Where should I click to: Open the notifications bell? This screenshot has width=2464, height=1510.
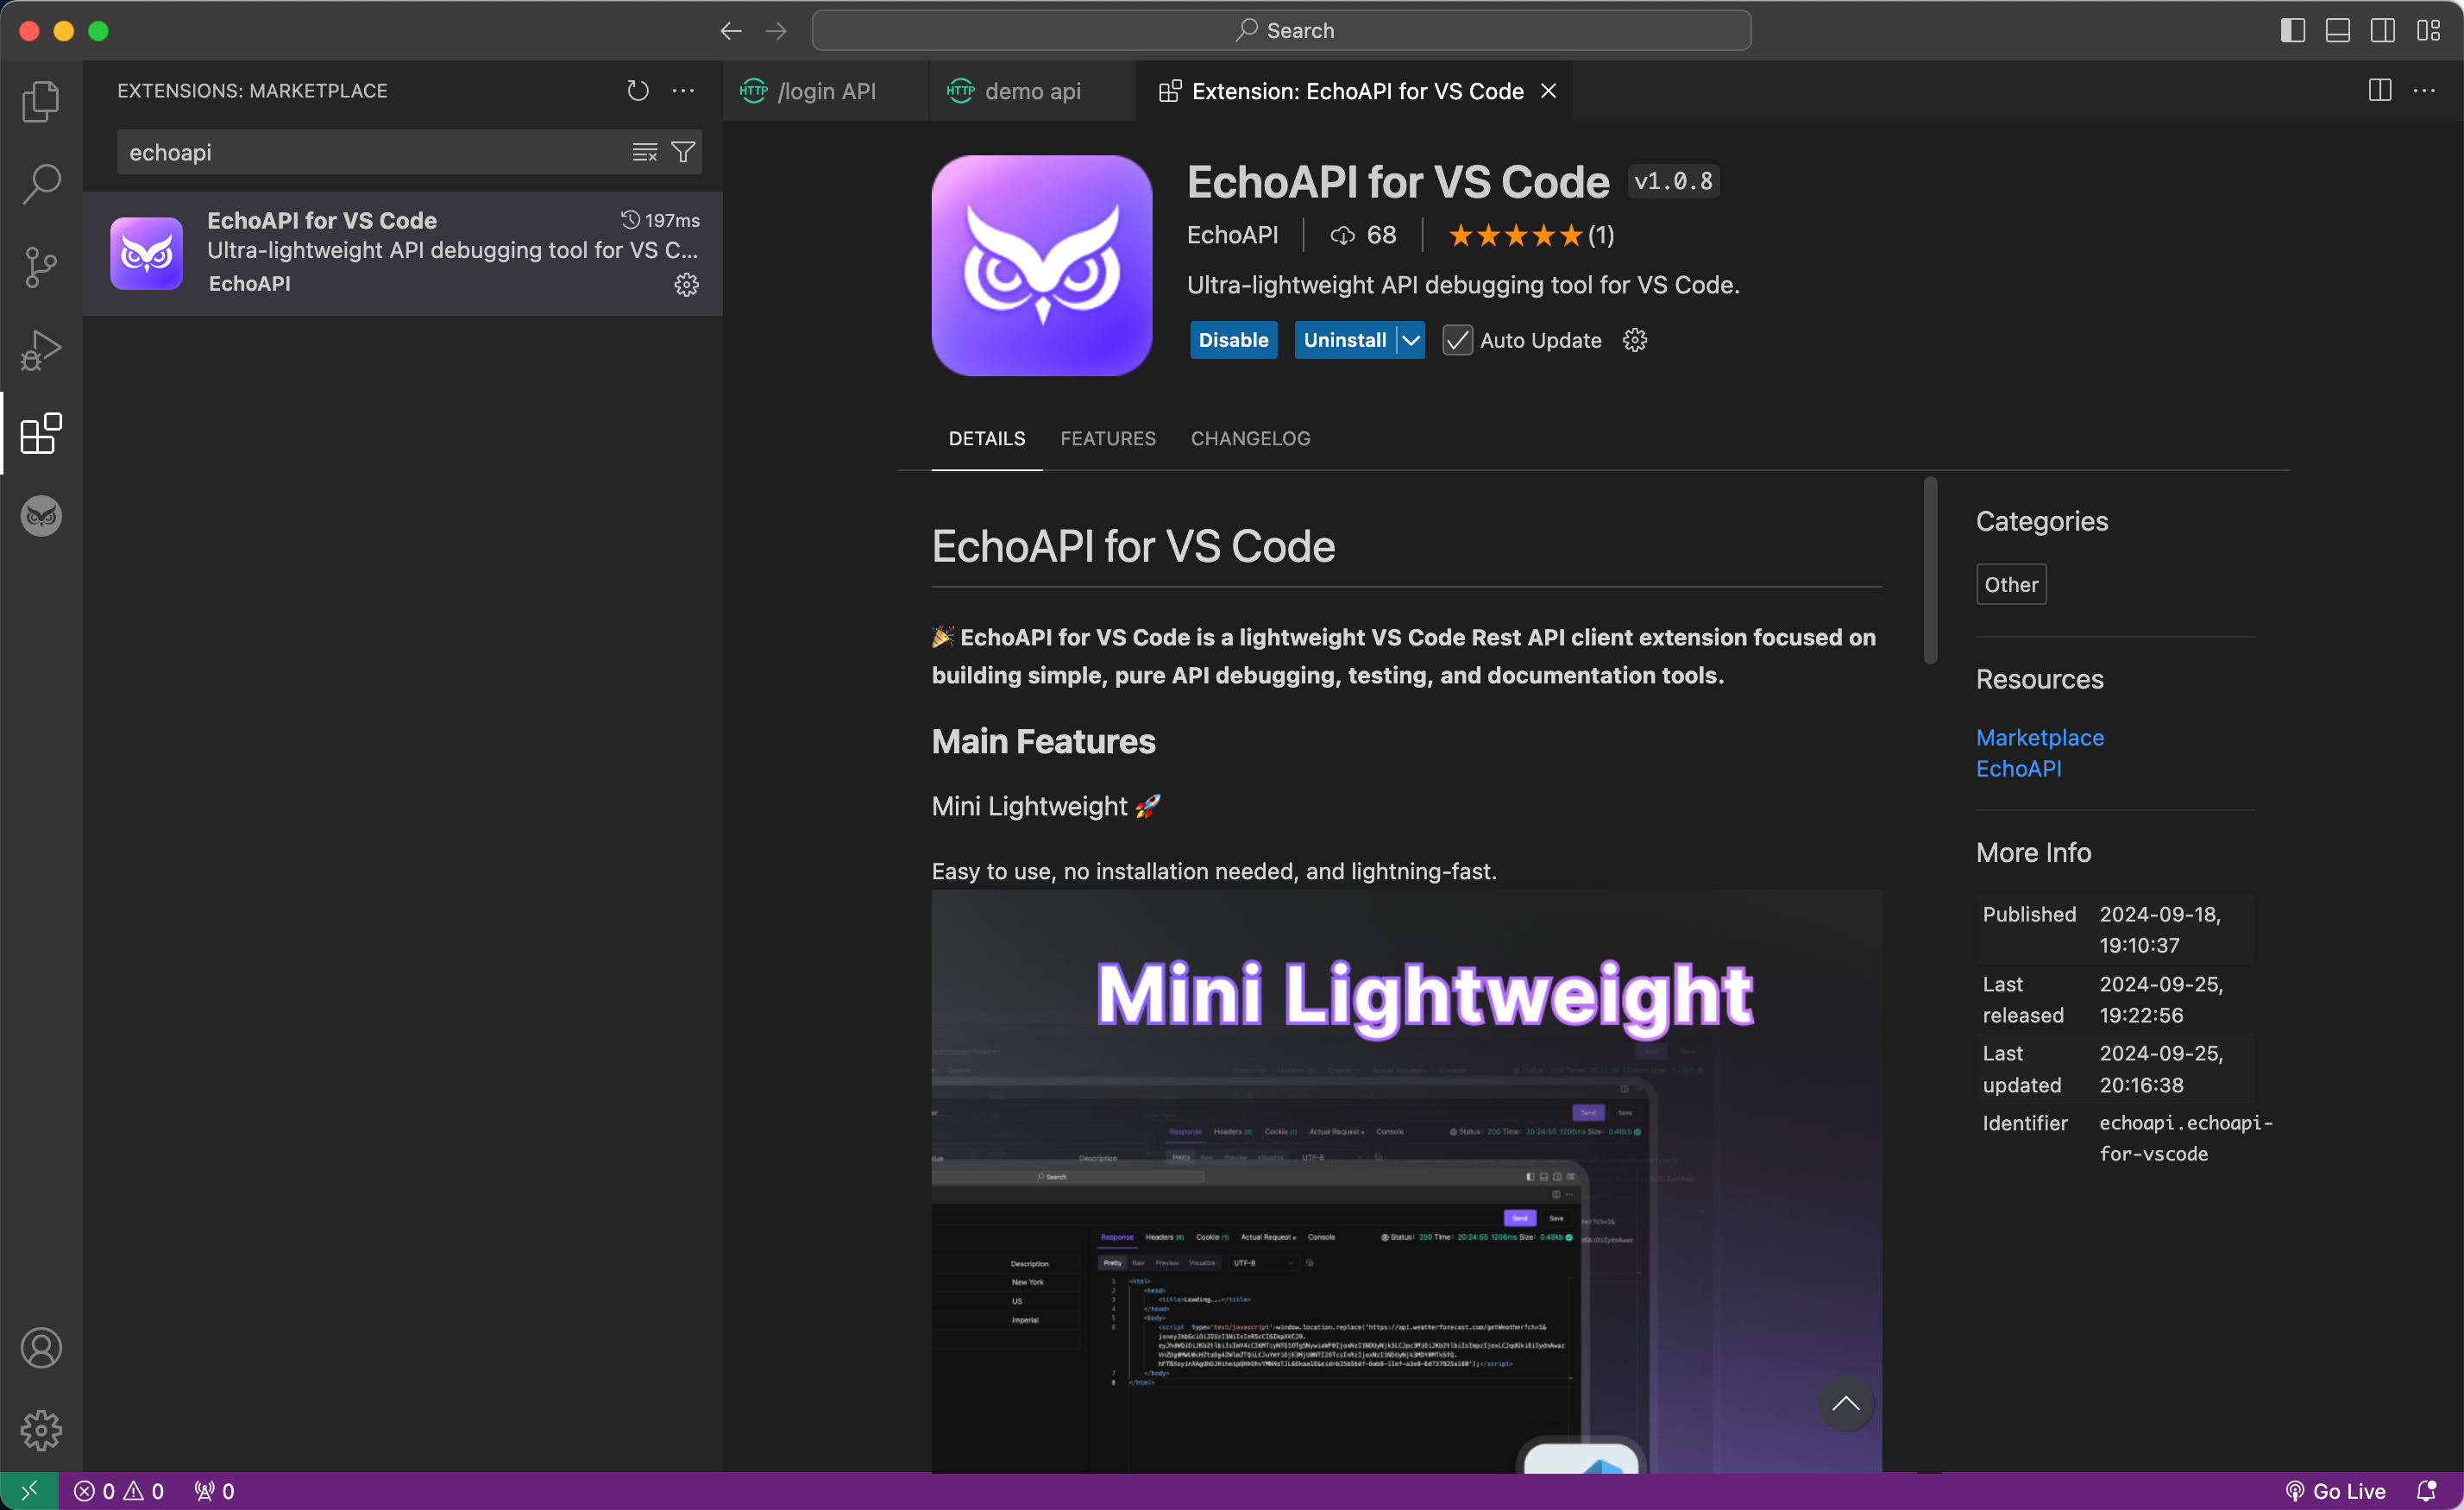click(x=2426, y=1491)
